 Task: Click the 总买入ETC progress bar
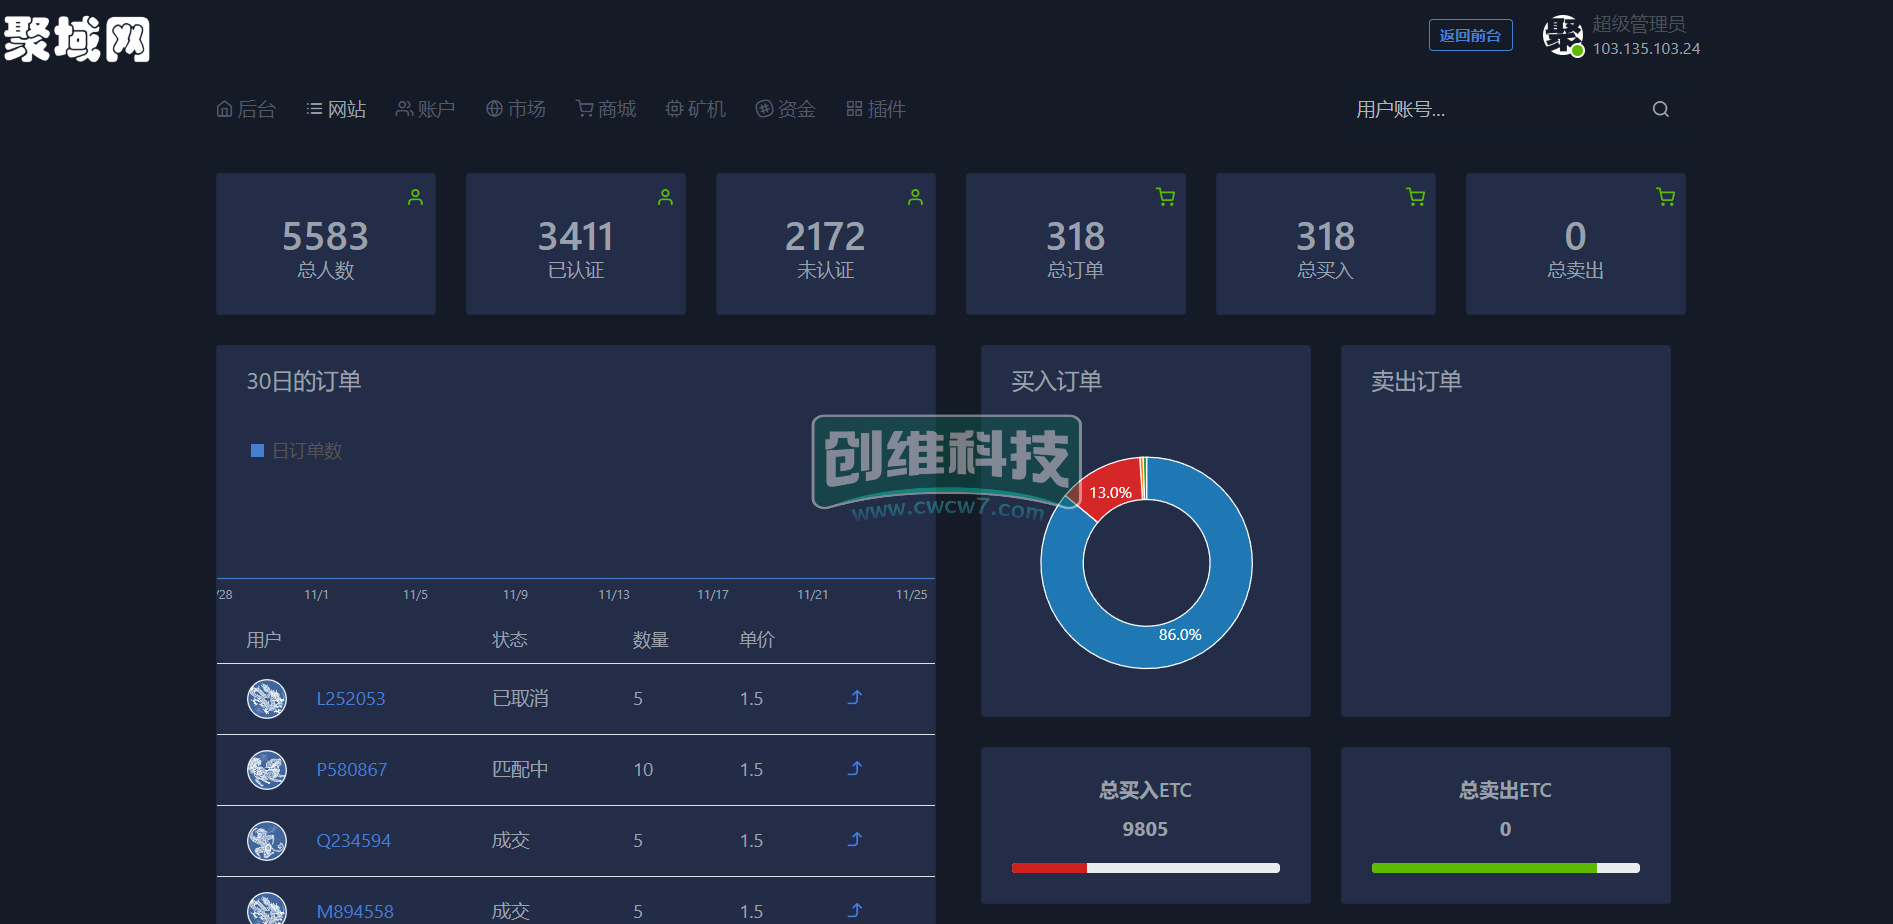coord(1145,868)
